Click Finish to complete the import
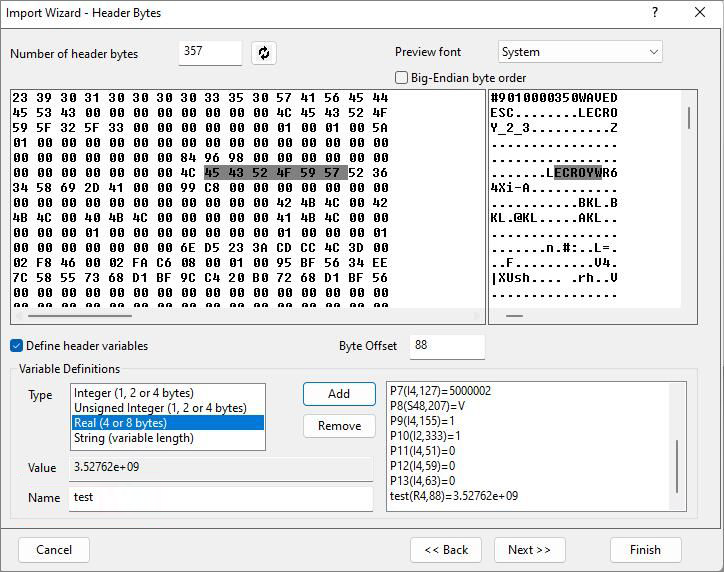The width and height of the screenshot is (724, 572). 645,550
